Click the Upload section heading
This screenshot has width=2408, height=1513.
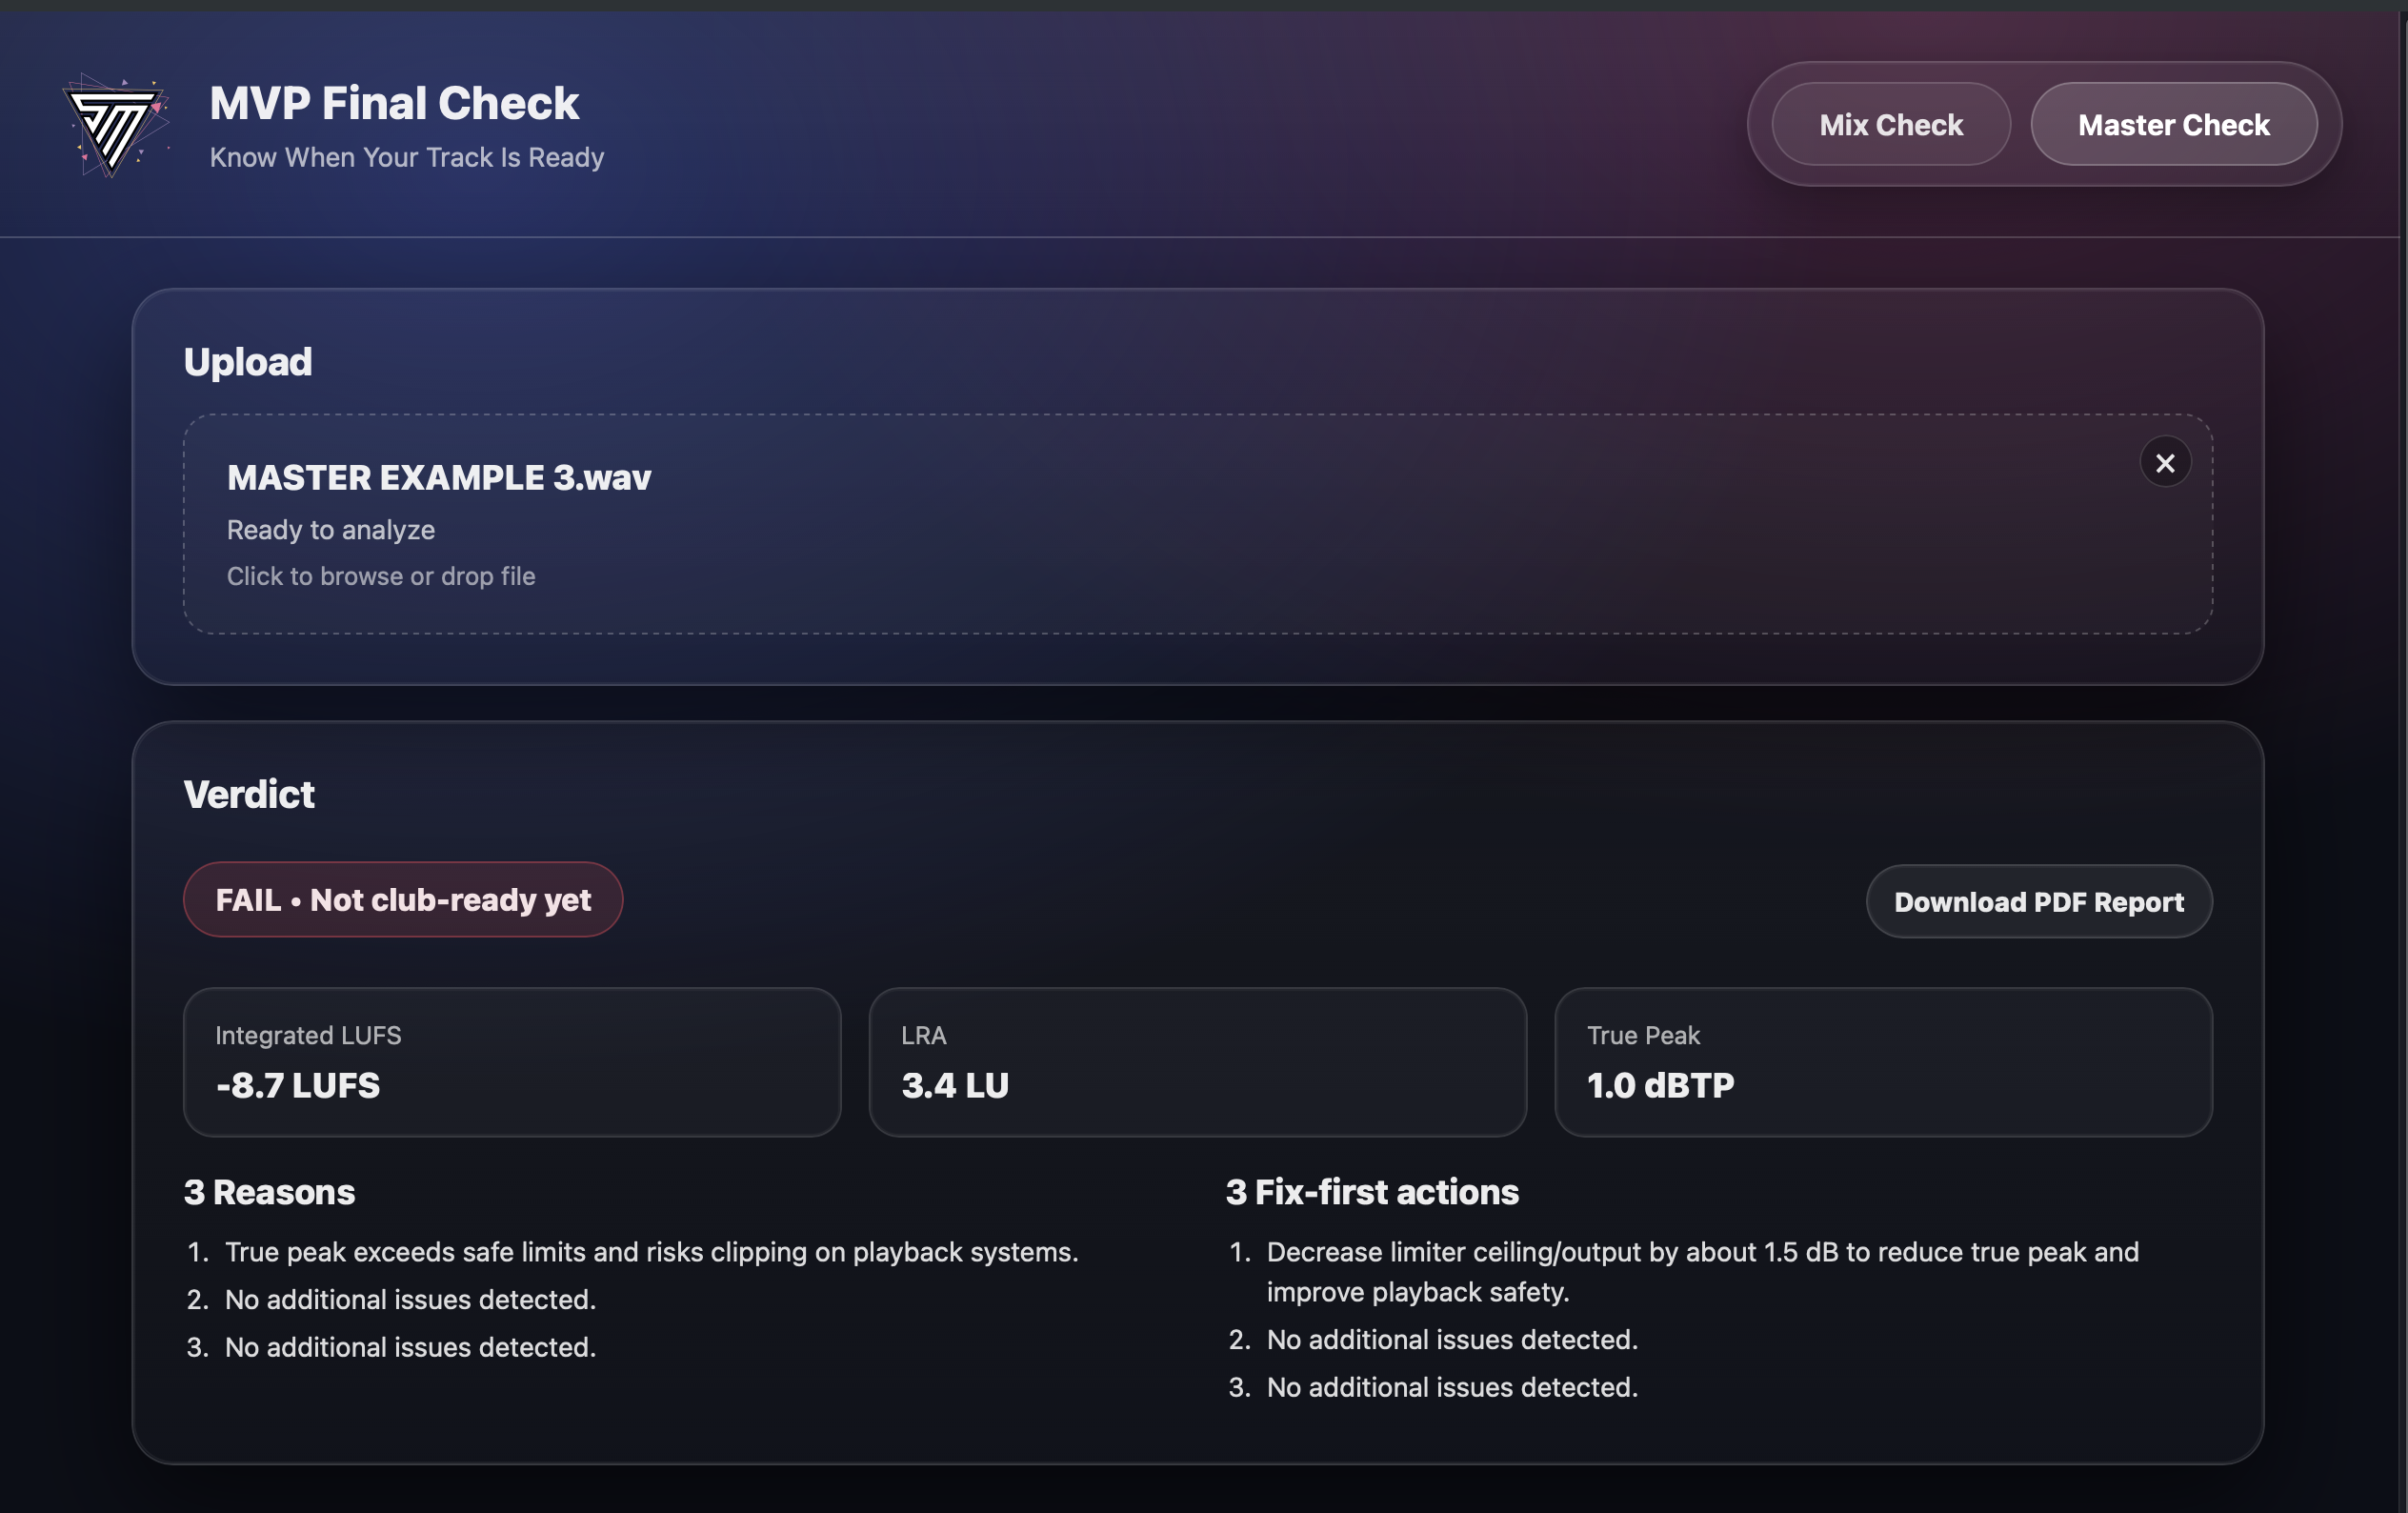(x=248, y=362)
